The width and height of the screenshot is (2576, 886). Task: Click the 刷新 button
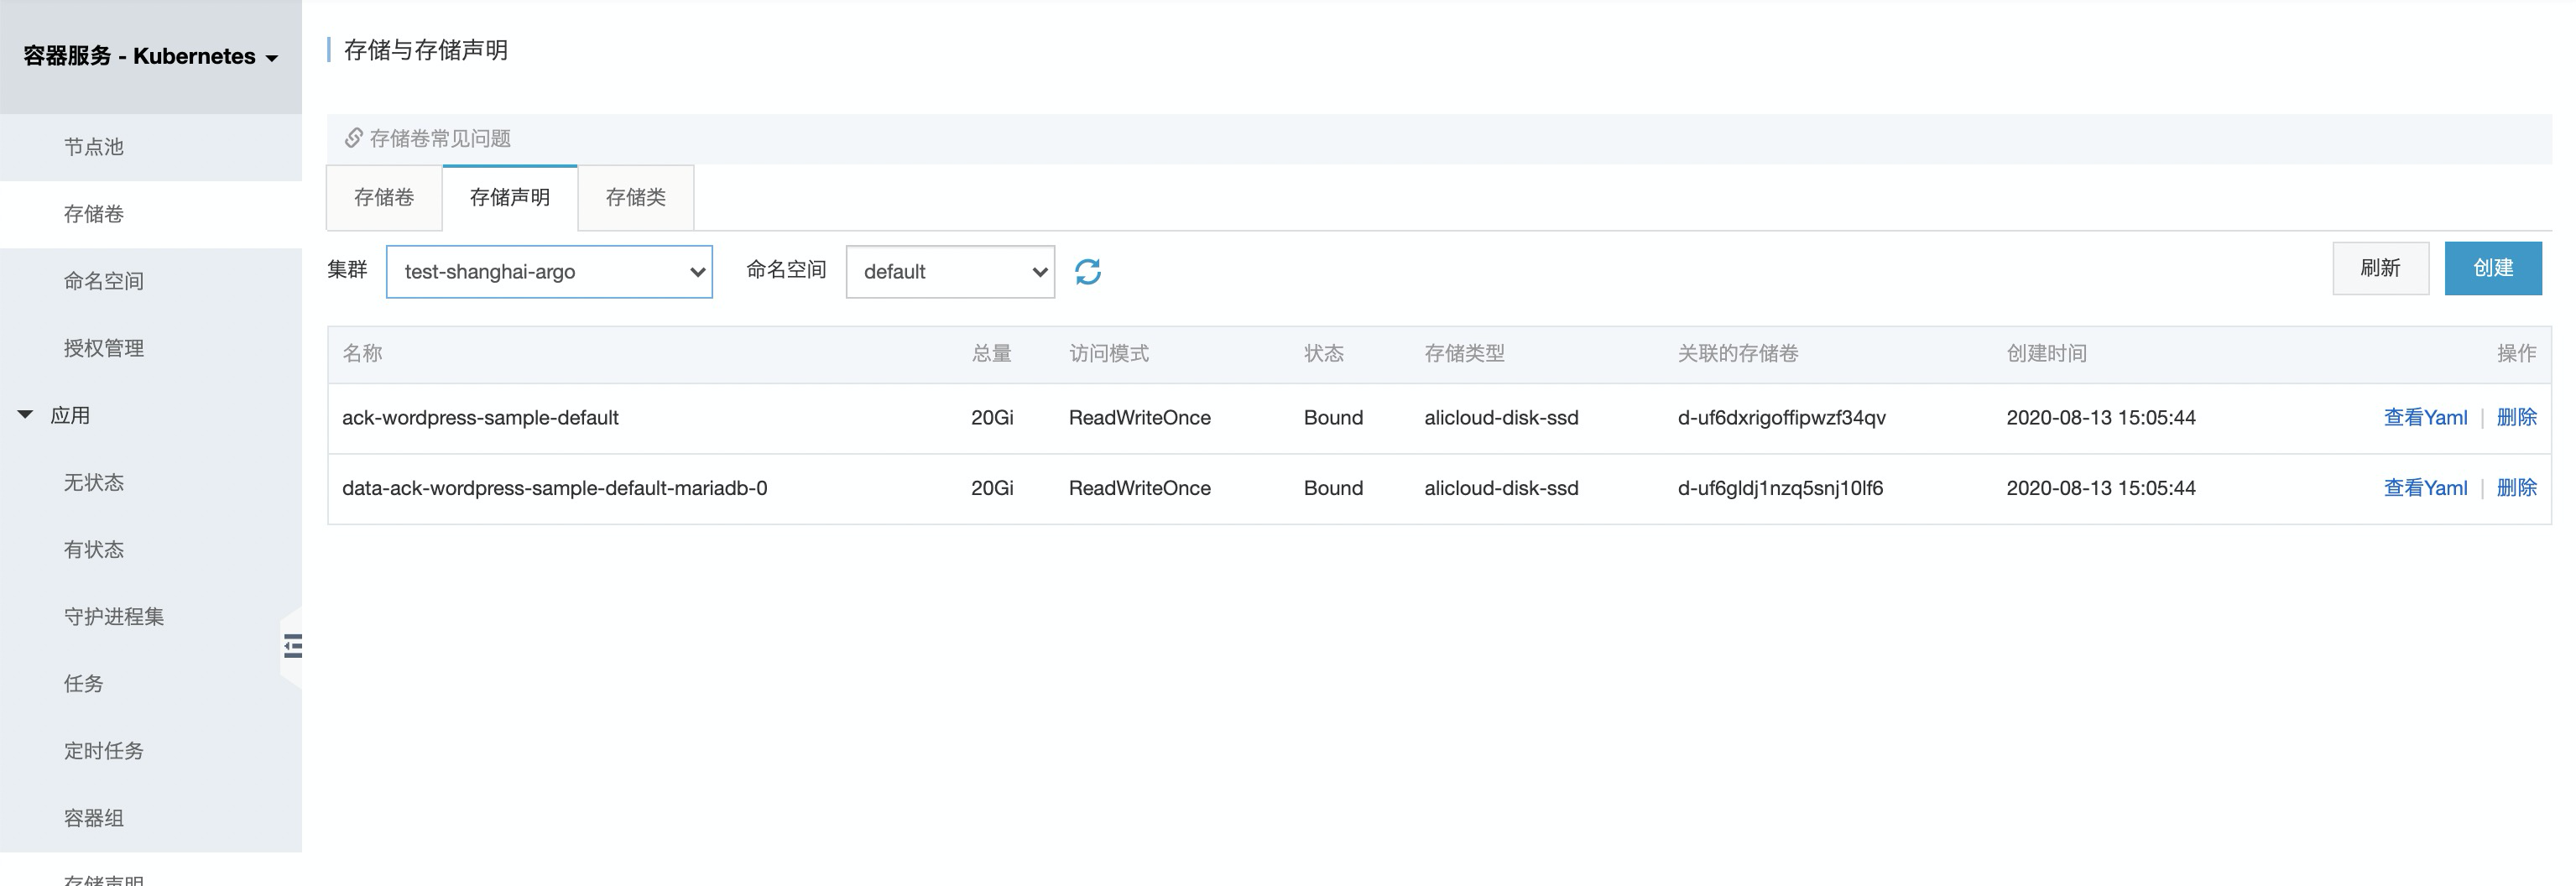(x=2380, y=268)
